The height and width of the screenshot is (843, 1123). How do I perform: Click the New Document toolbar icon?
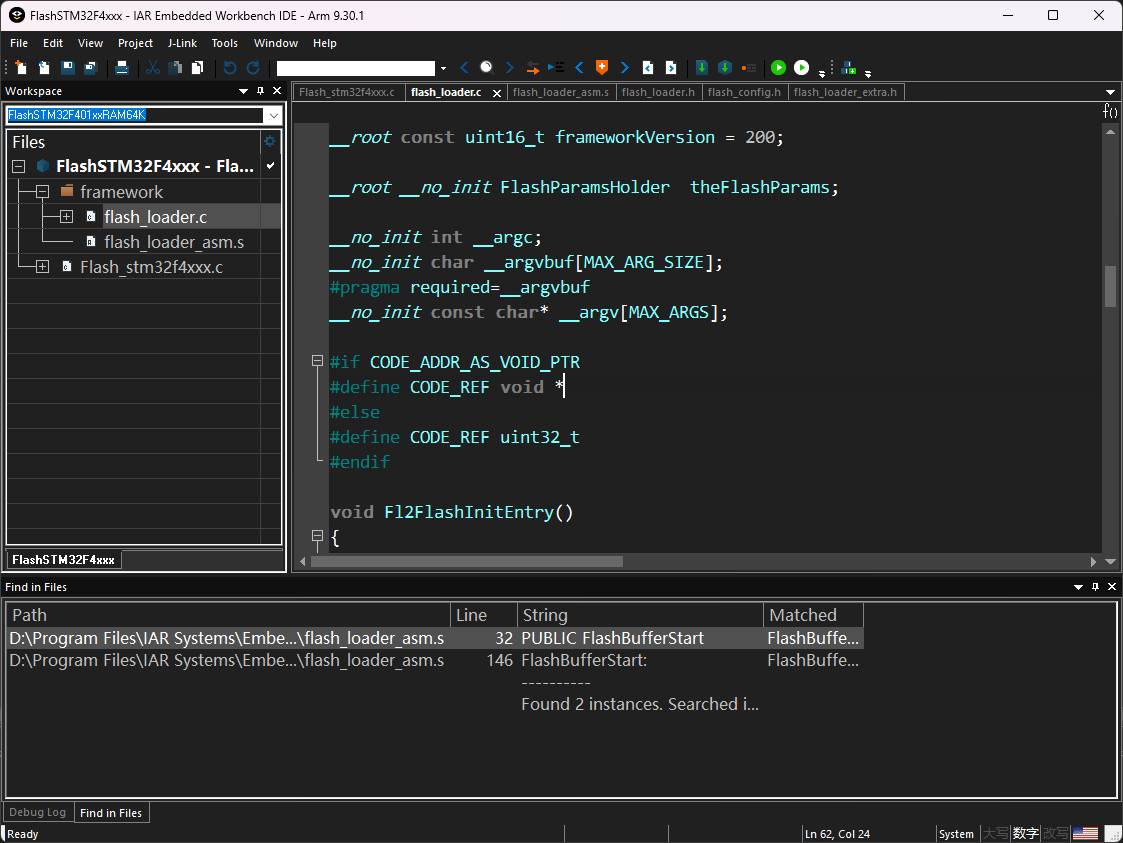(21, 68)
